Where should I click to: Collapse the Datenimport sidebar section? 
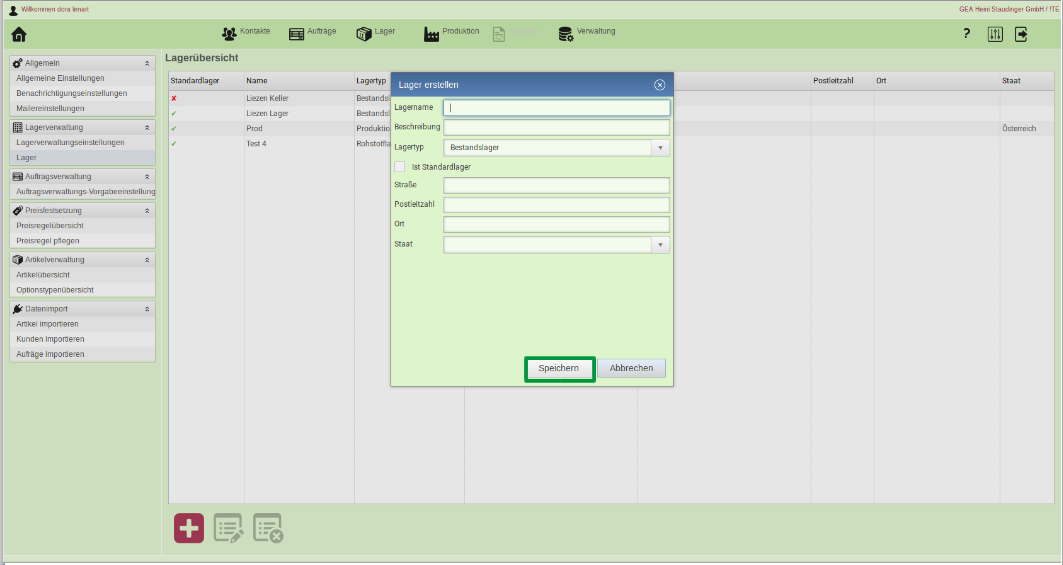pyautogui.click(x=147, y=309)
